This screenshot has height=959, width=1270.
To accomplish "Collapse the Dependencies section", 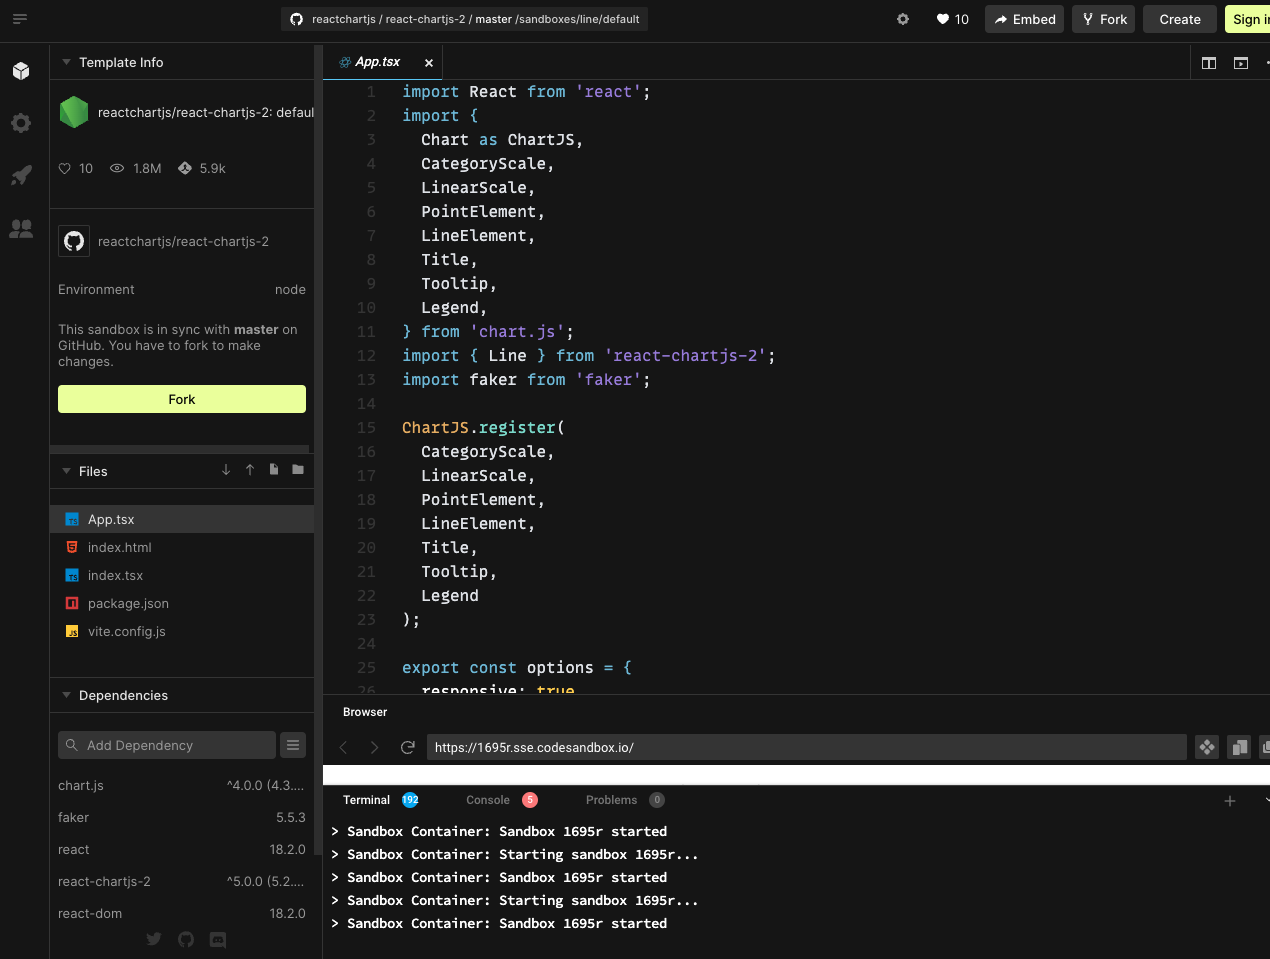I will (67, 695).
